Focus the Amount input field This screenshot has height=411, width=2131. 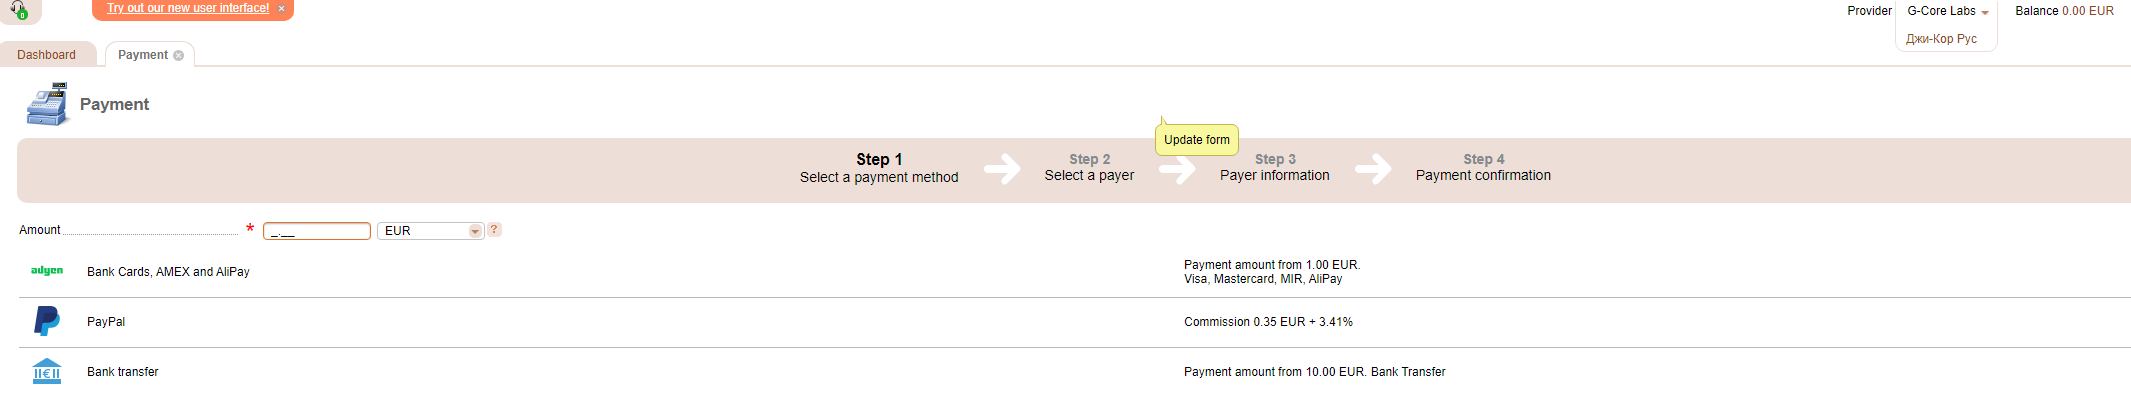click(316, 231)
